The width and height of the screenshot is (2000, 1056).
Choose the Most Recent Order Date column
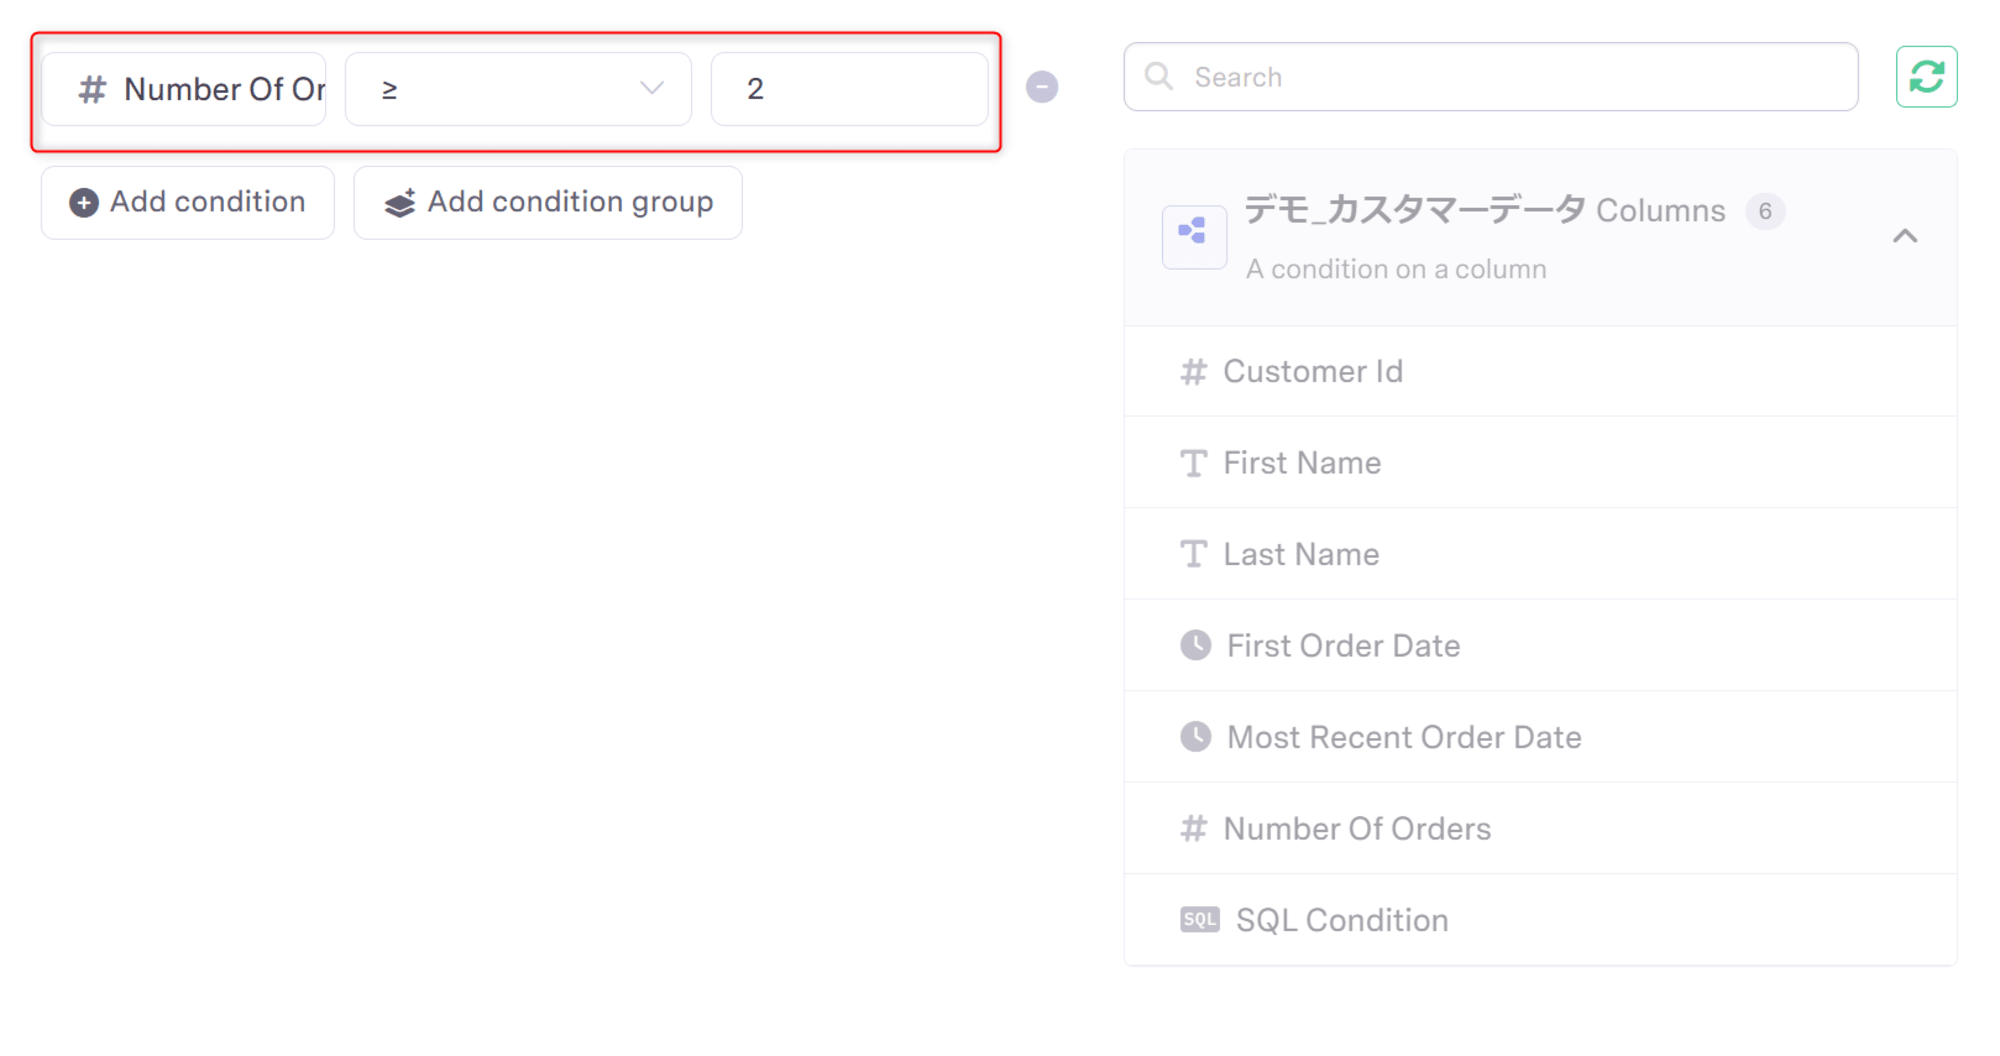click(1540, 737)
